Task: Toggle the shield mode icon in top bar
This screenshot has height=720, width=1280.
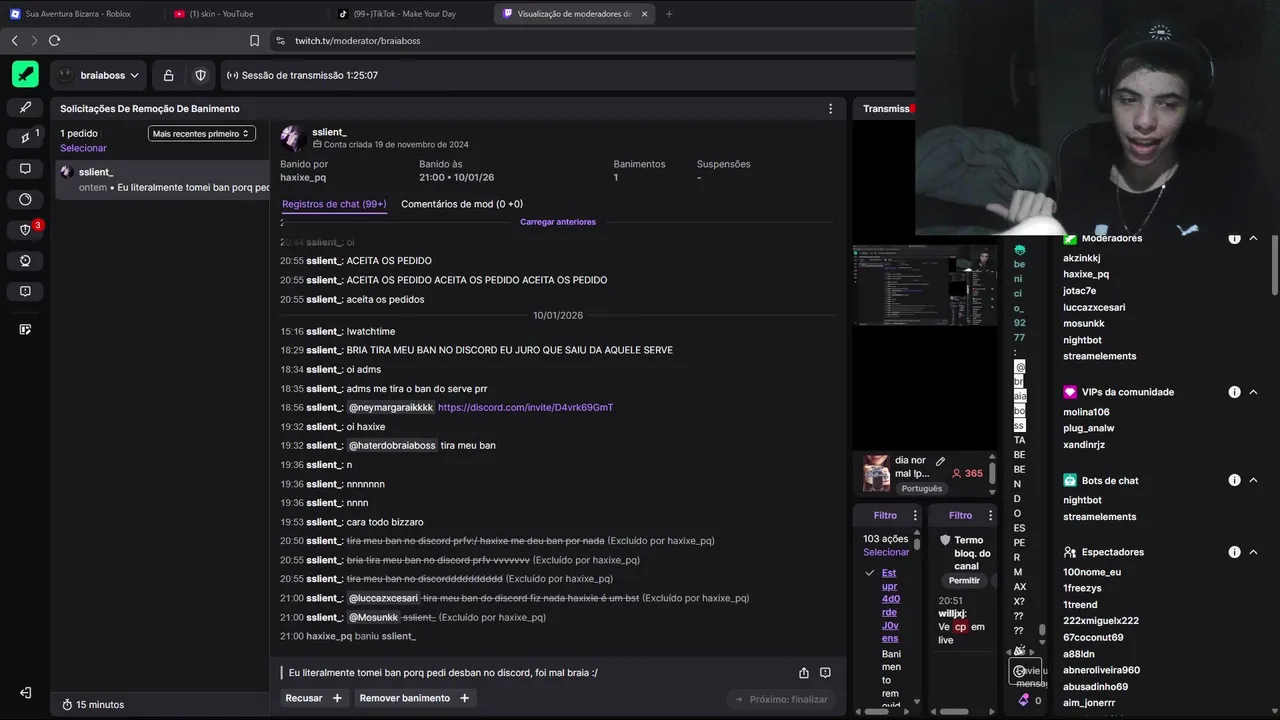Action: coord(200,75)
